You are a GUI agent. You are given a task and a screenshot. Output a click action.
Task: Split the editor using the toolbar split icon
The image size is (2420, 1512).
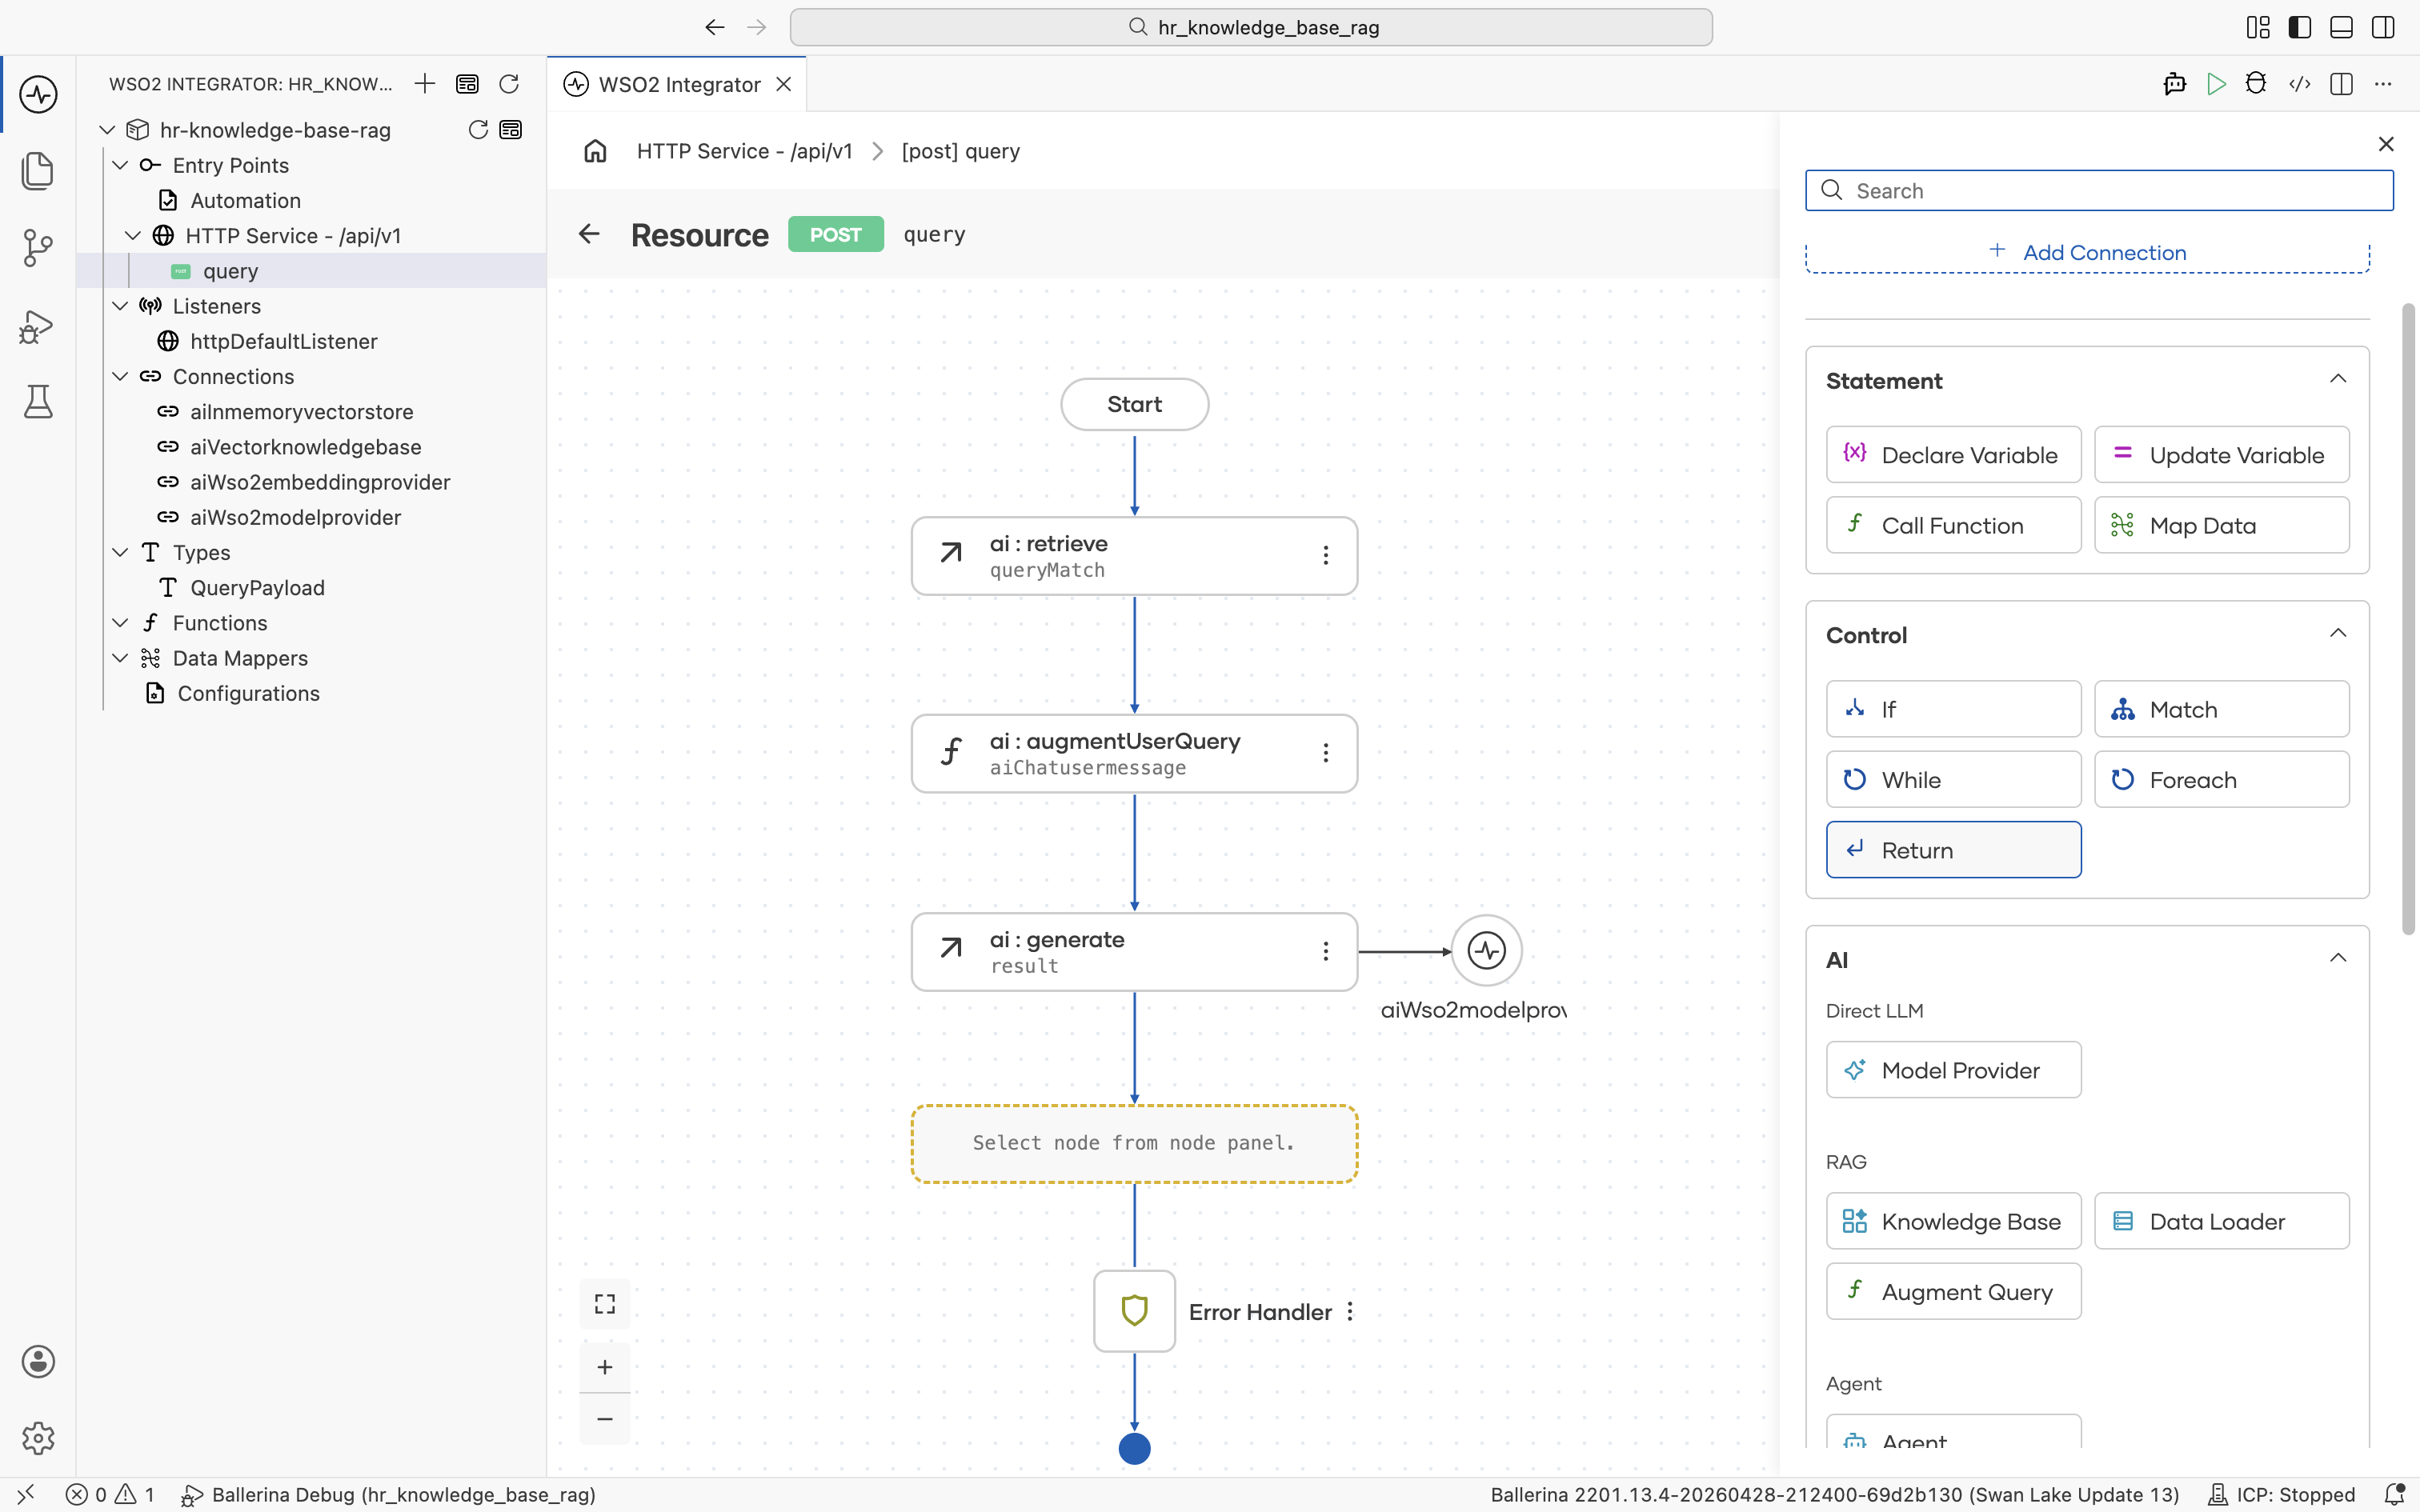coord(2341,84)
